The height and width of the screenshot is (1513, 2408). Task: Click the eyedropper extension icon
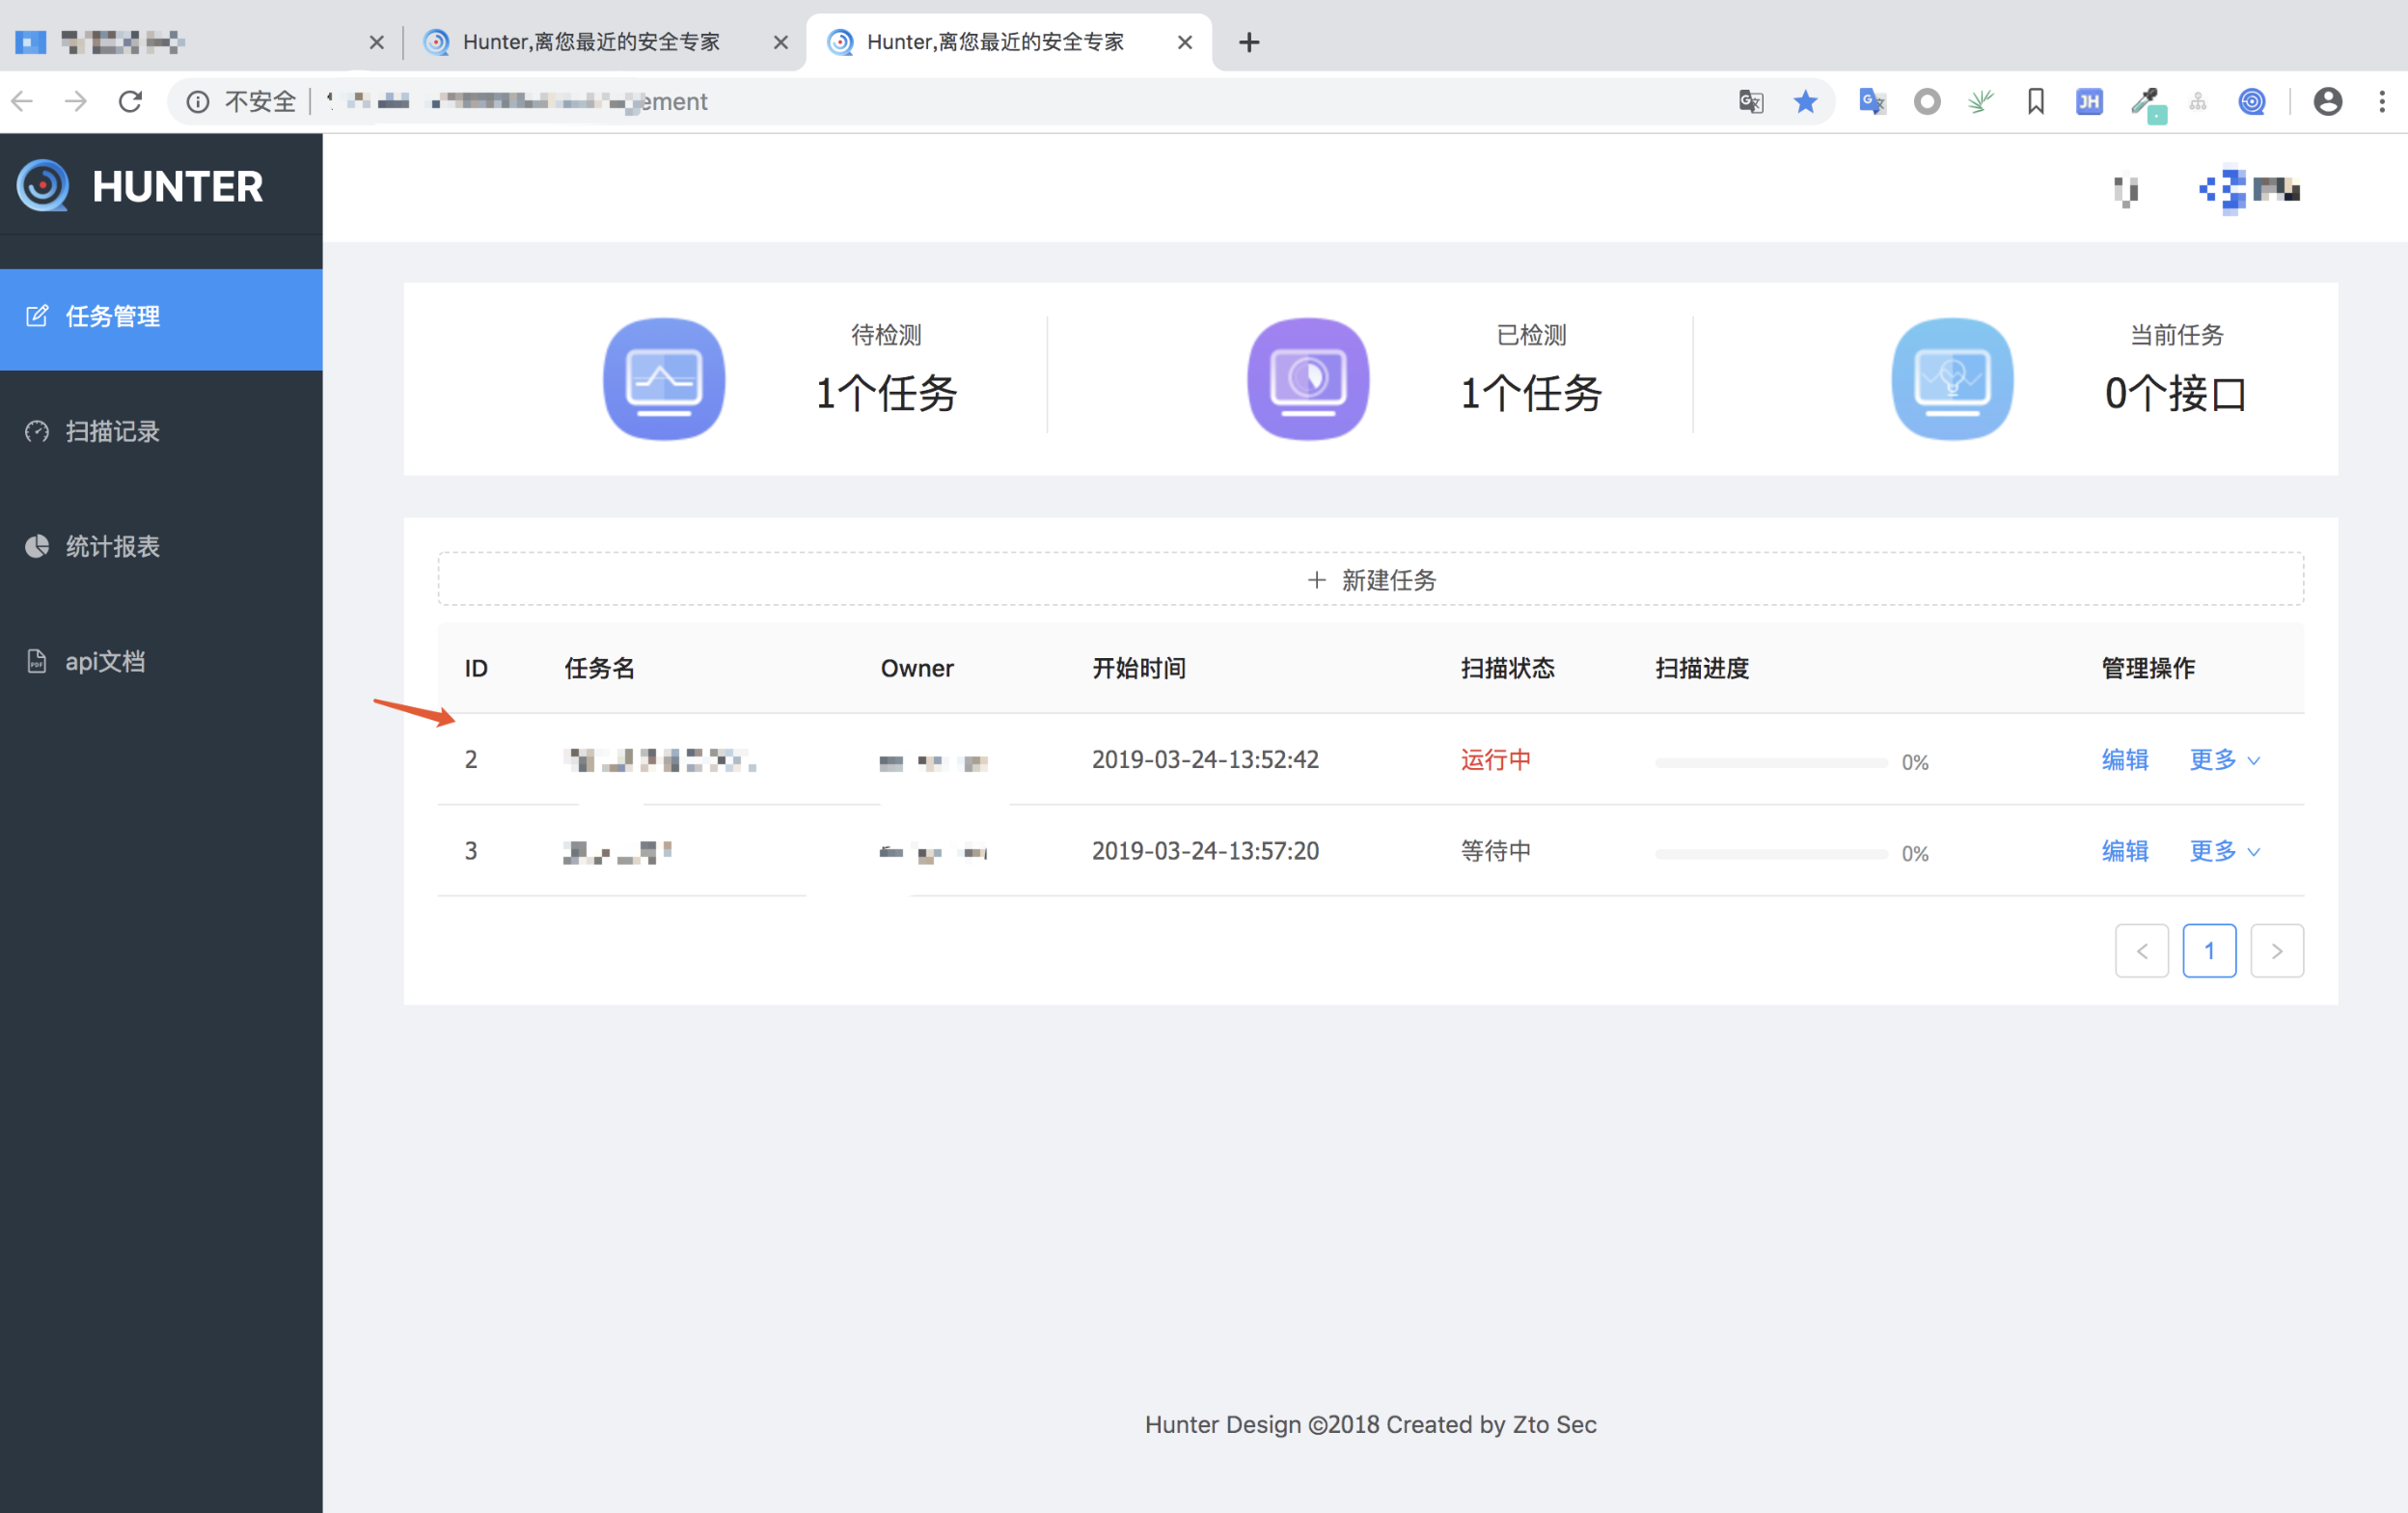[2146, 103]
